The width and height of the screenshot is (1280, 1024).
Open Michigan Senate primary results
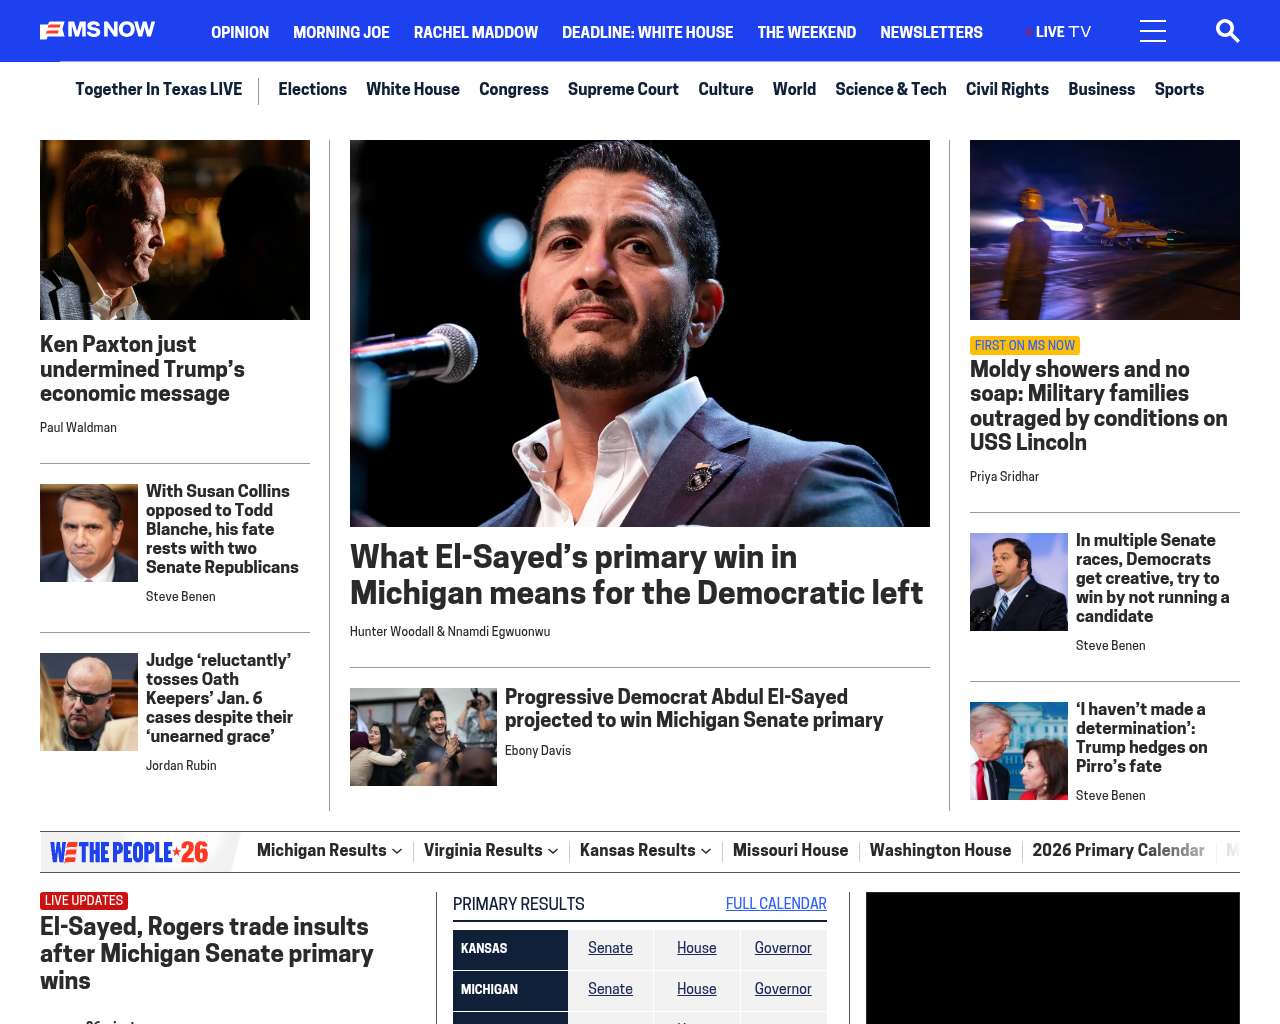click(x=610, y=989)
